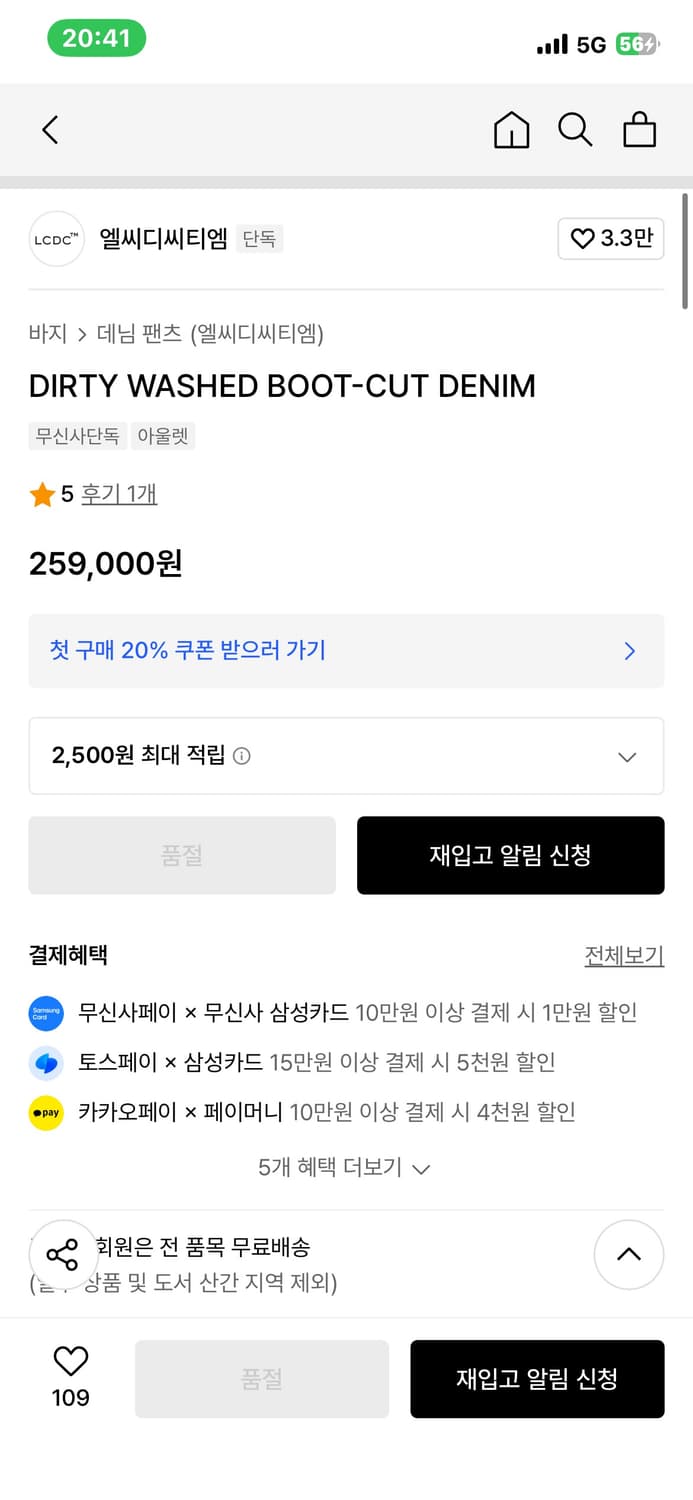Image resolution: width=693 pixels, height=1500 pixels.
Task: Tap the share icon button
Action: pos(62,1254)
